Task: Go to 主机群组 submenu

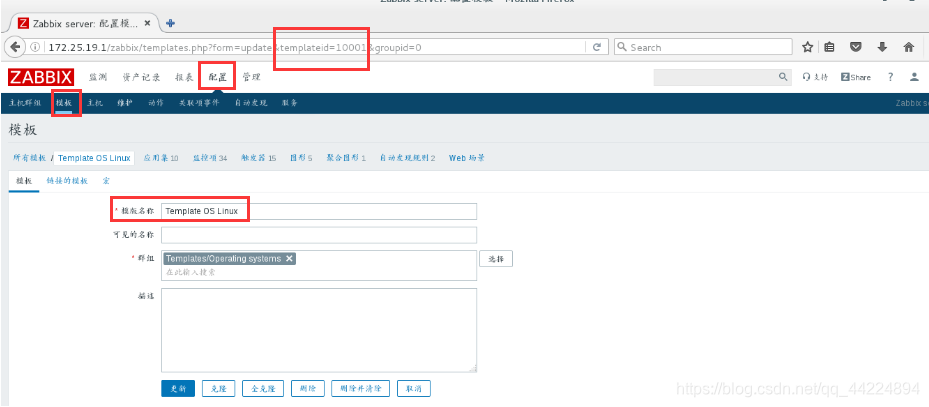Action: pos(25,102)
